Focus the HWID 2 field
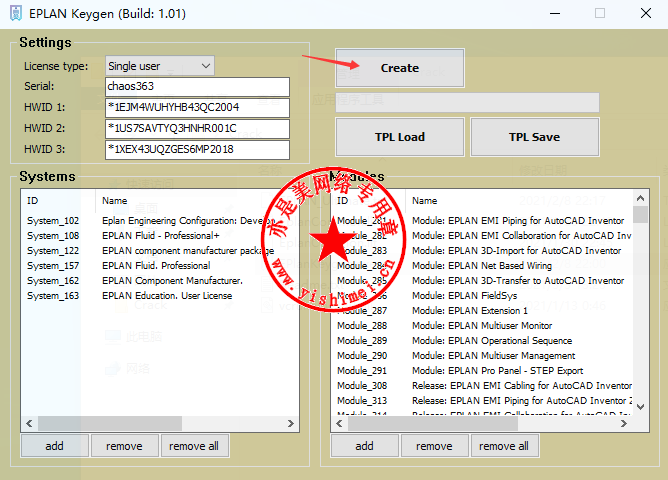Image resolution: width=668 pixels, height=480 pixels. [197, 128]
